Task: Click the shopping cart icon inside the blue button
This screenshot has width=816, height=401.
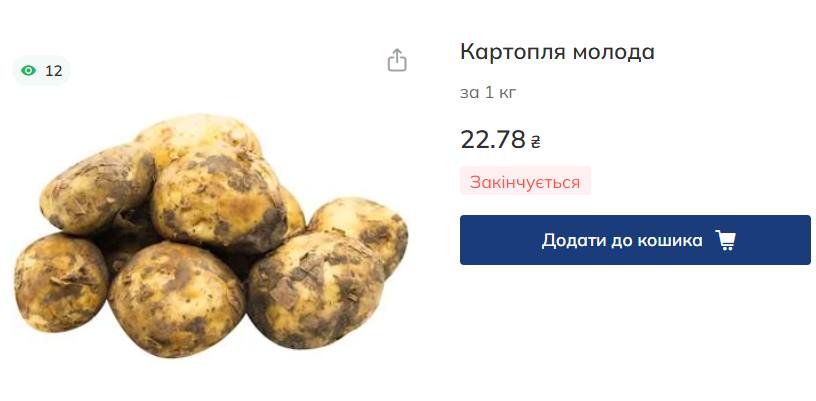Action: coord(725,240)
